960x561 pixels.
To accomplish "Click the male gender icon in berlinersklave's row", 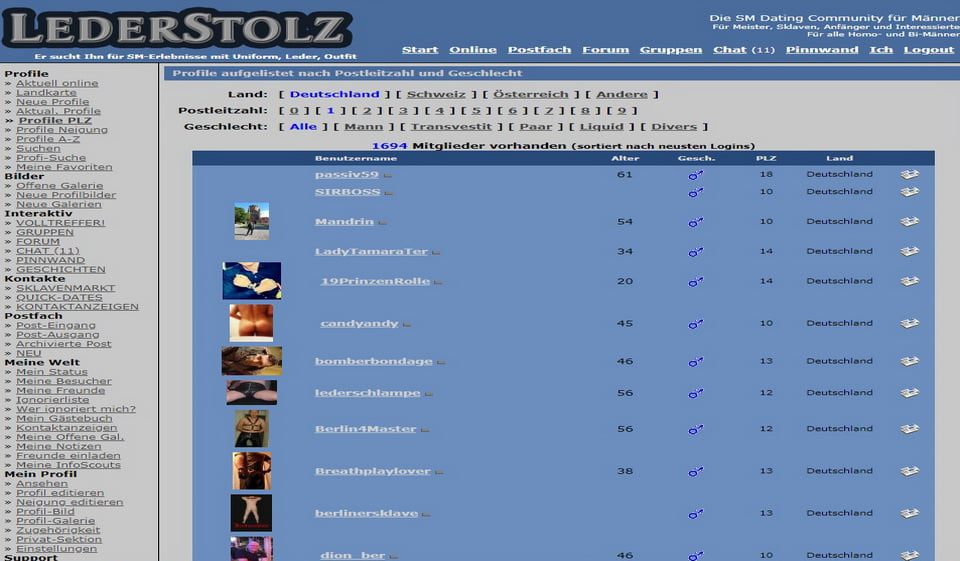I will (x=696, y=514).
